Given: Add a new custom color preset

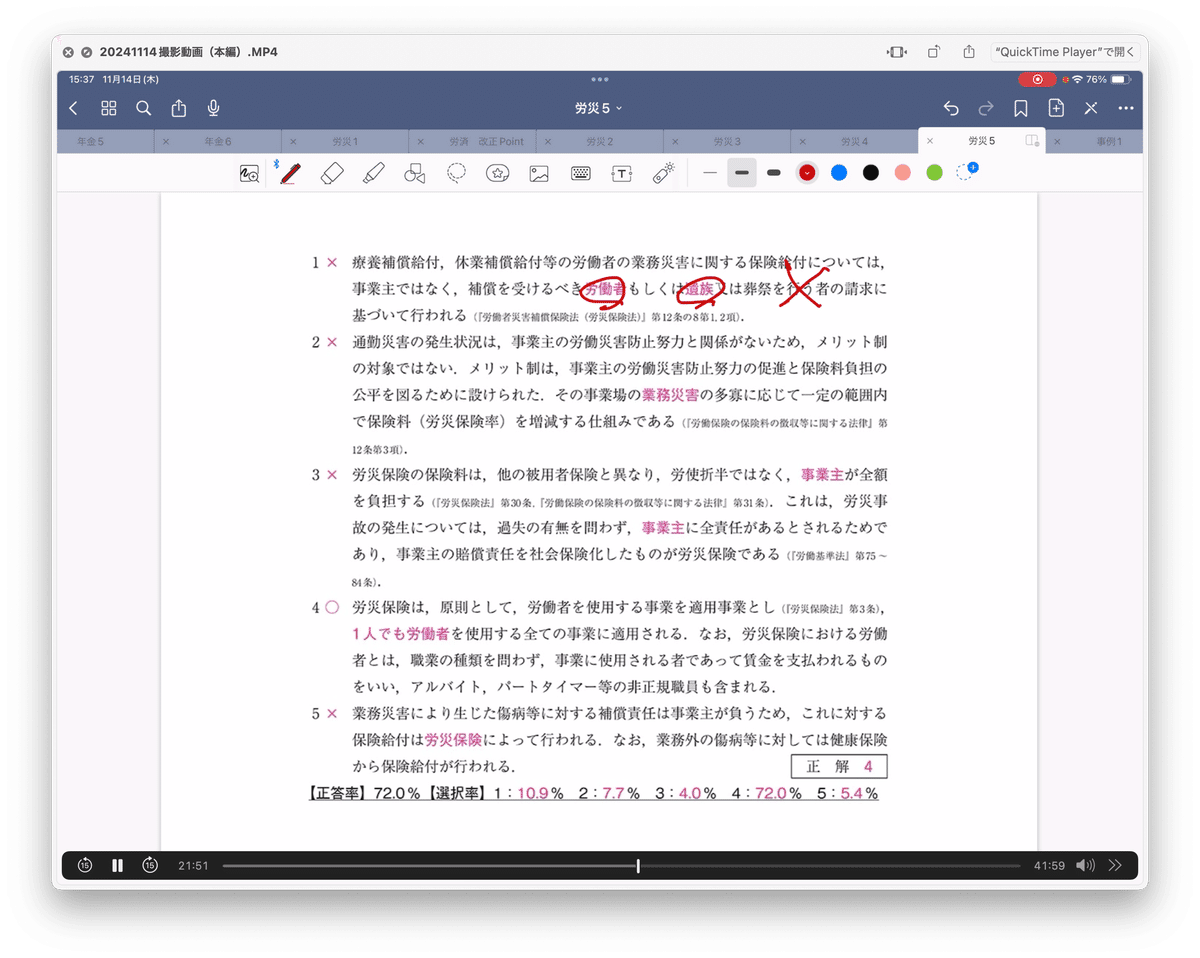Looking at the screenshot, I should [x=966, y=172].
